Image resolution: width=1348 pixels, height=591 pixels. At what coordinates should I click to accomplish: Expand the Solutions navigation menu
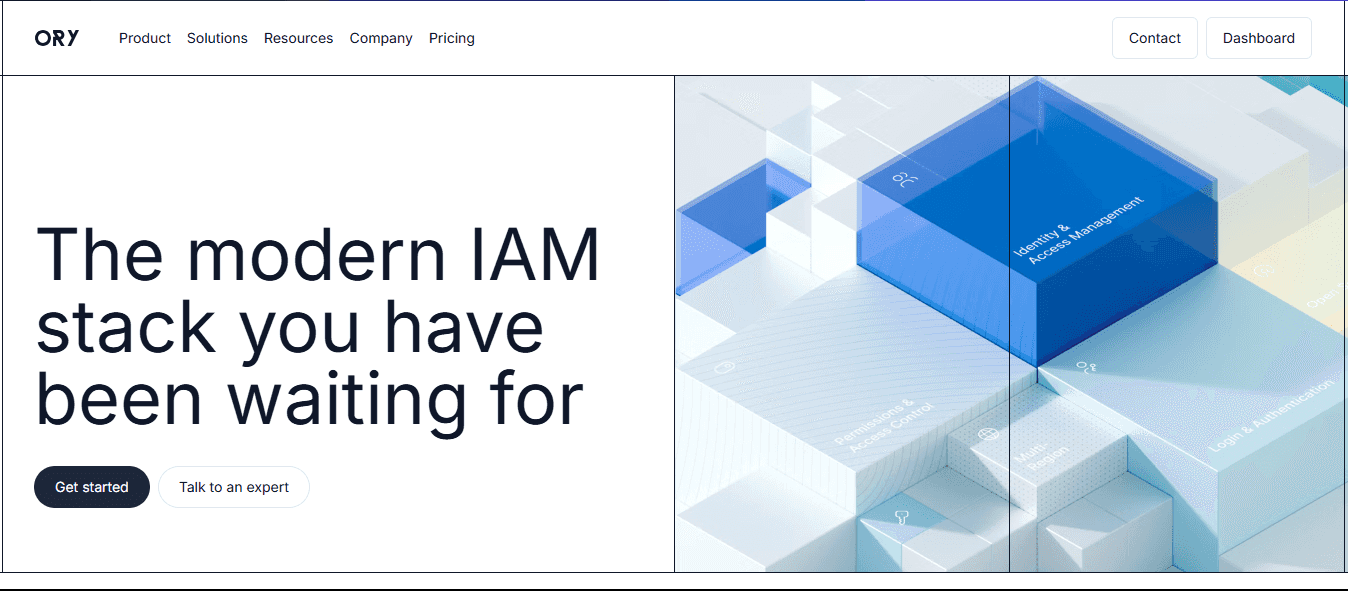(217, 38)
